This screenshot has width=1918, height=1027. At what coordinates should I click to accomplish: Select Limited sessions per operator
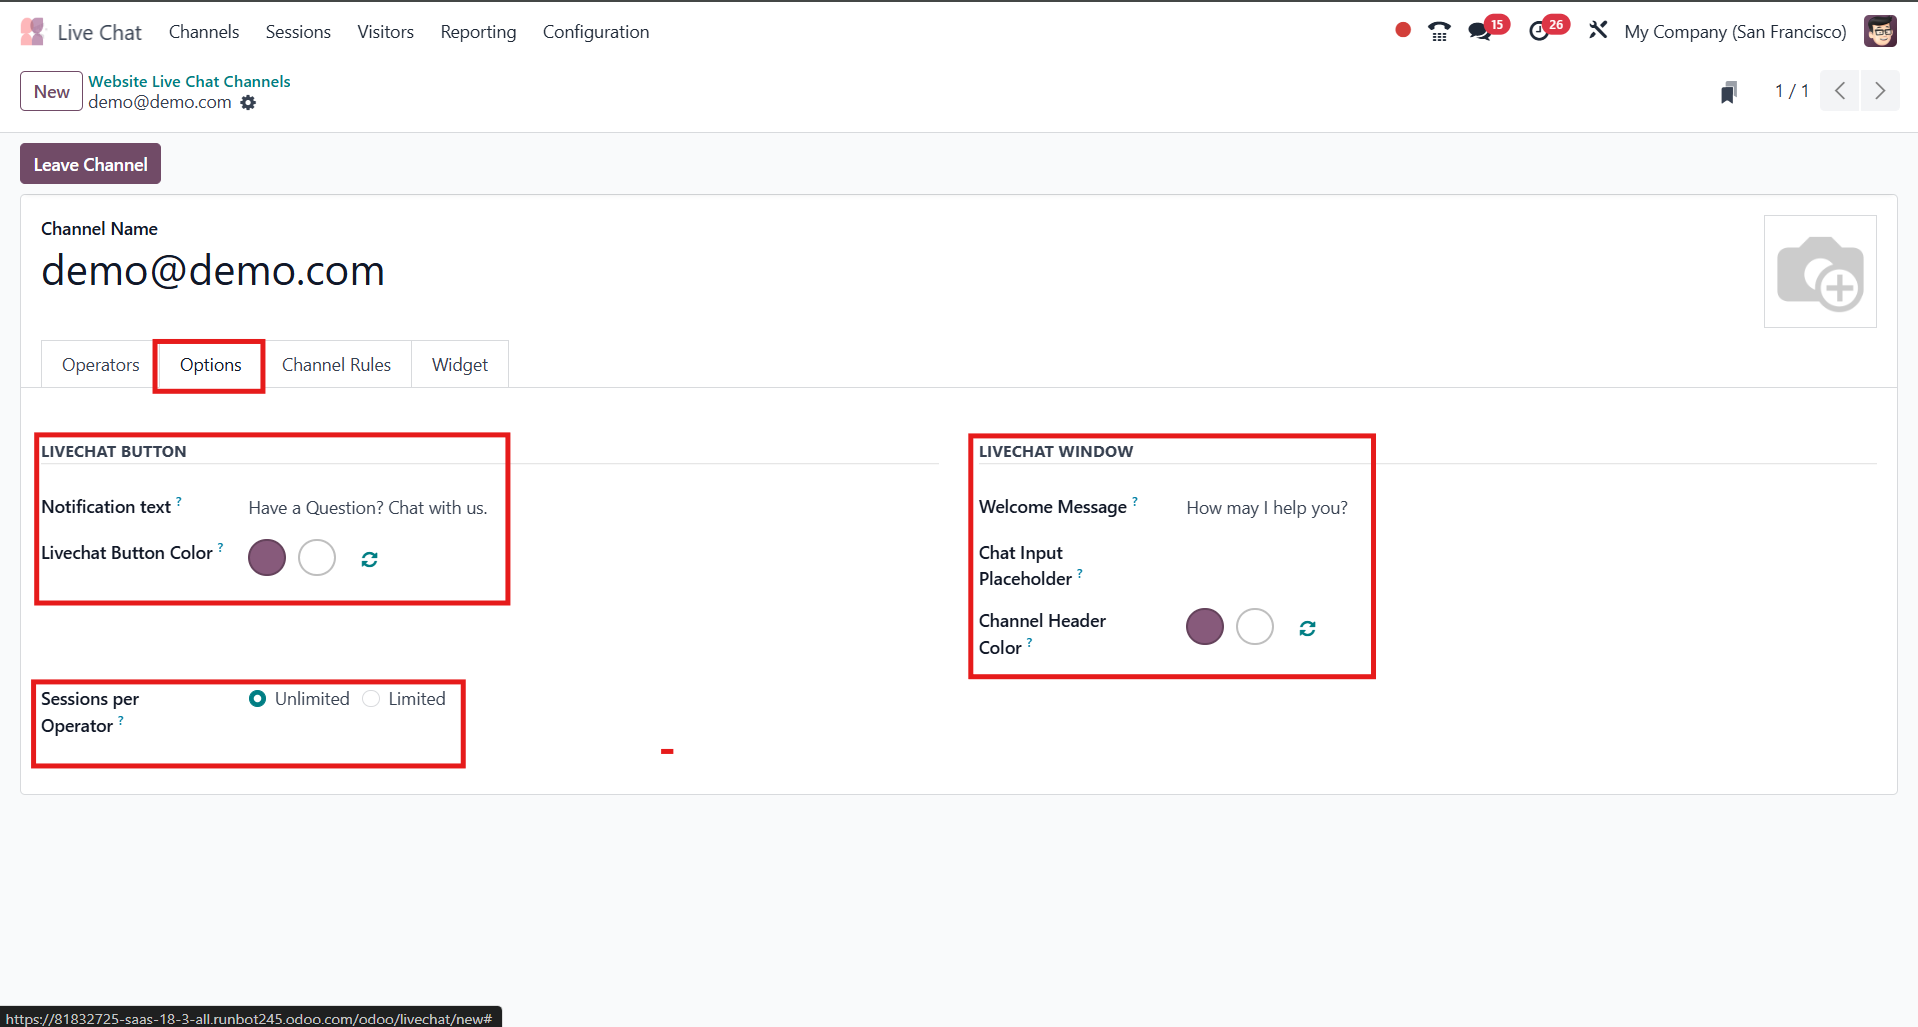click(x=371, y=698)
